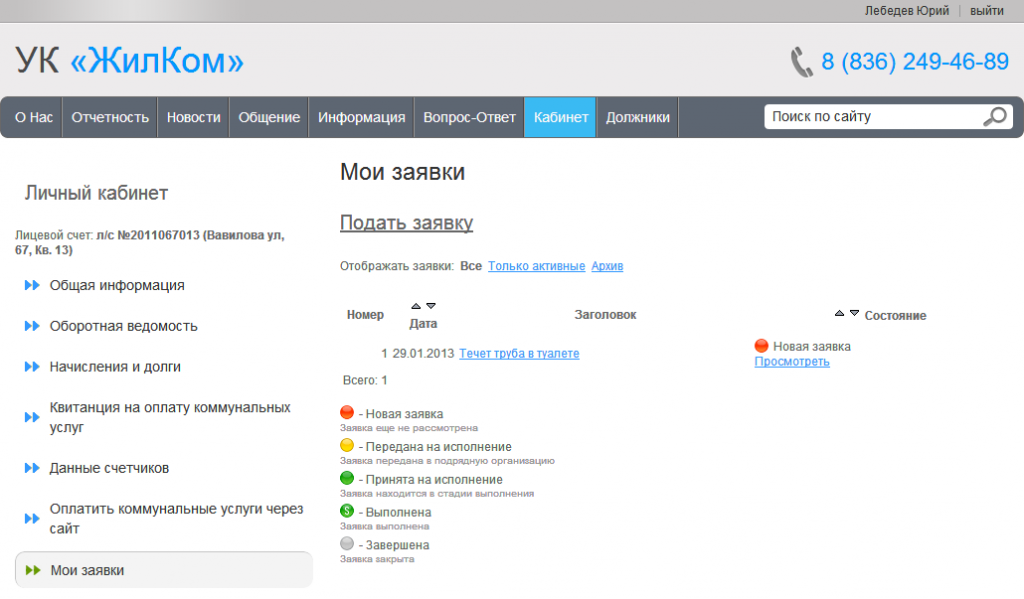Viewport: 1024px width, 599px height.
Task: Click red status icon beside Просмотреть row
Action: coord(761,346)
